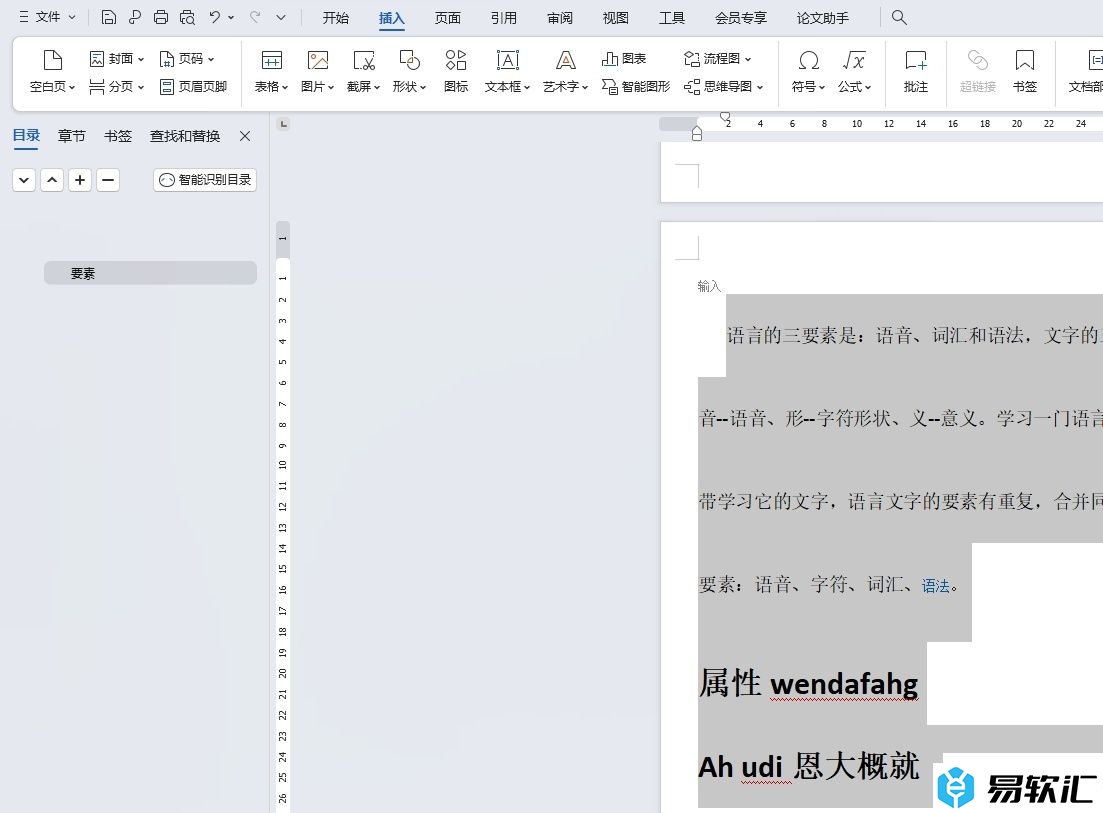This screenshot has width=1103, height=813.
Task: Insert a chart with 图表
Action: [624, 59]
